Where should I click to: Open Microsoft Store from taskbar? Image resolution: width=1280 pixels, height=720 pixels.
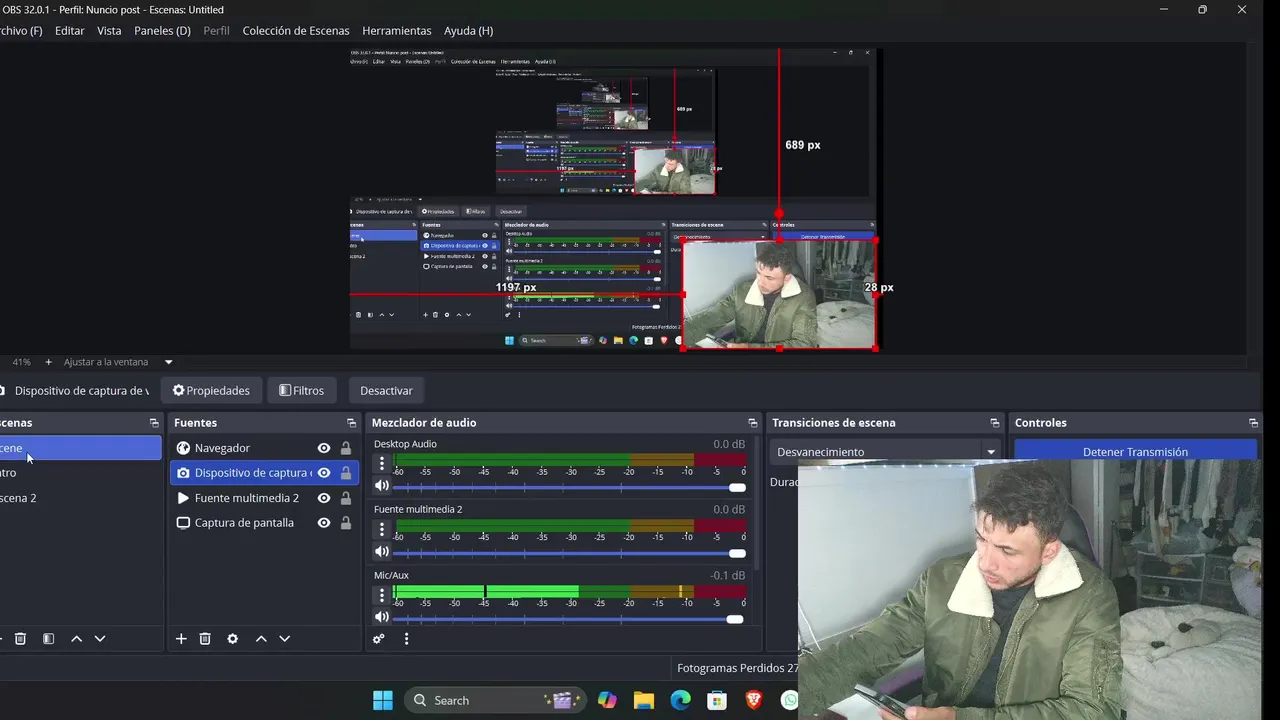tap(717, 700)
